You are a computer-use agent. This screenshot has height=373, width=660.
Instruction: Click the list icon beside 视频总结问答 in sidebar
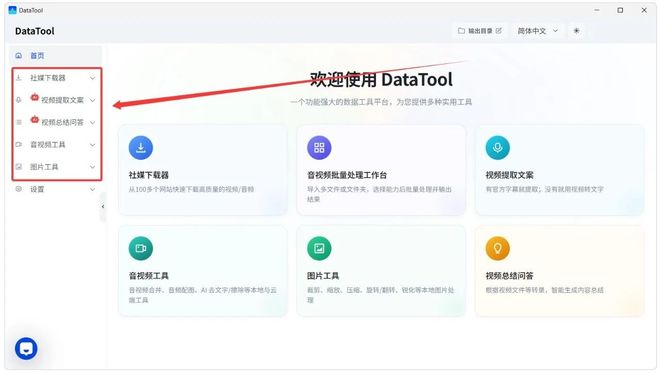19,123
